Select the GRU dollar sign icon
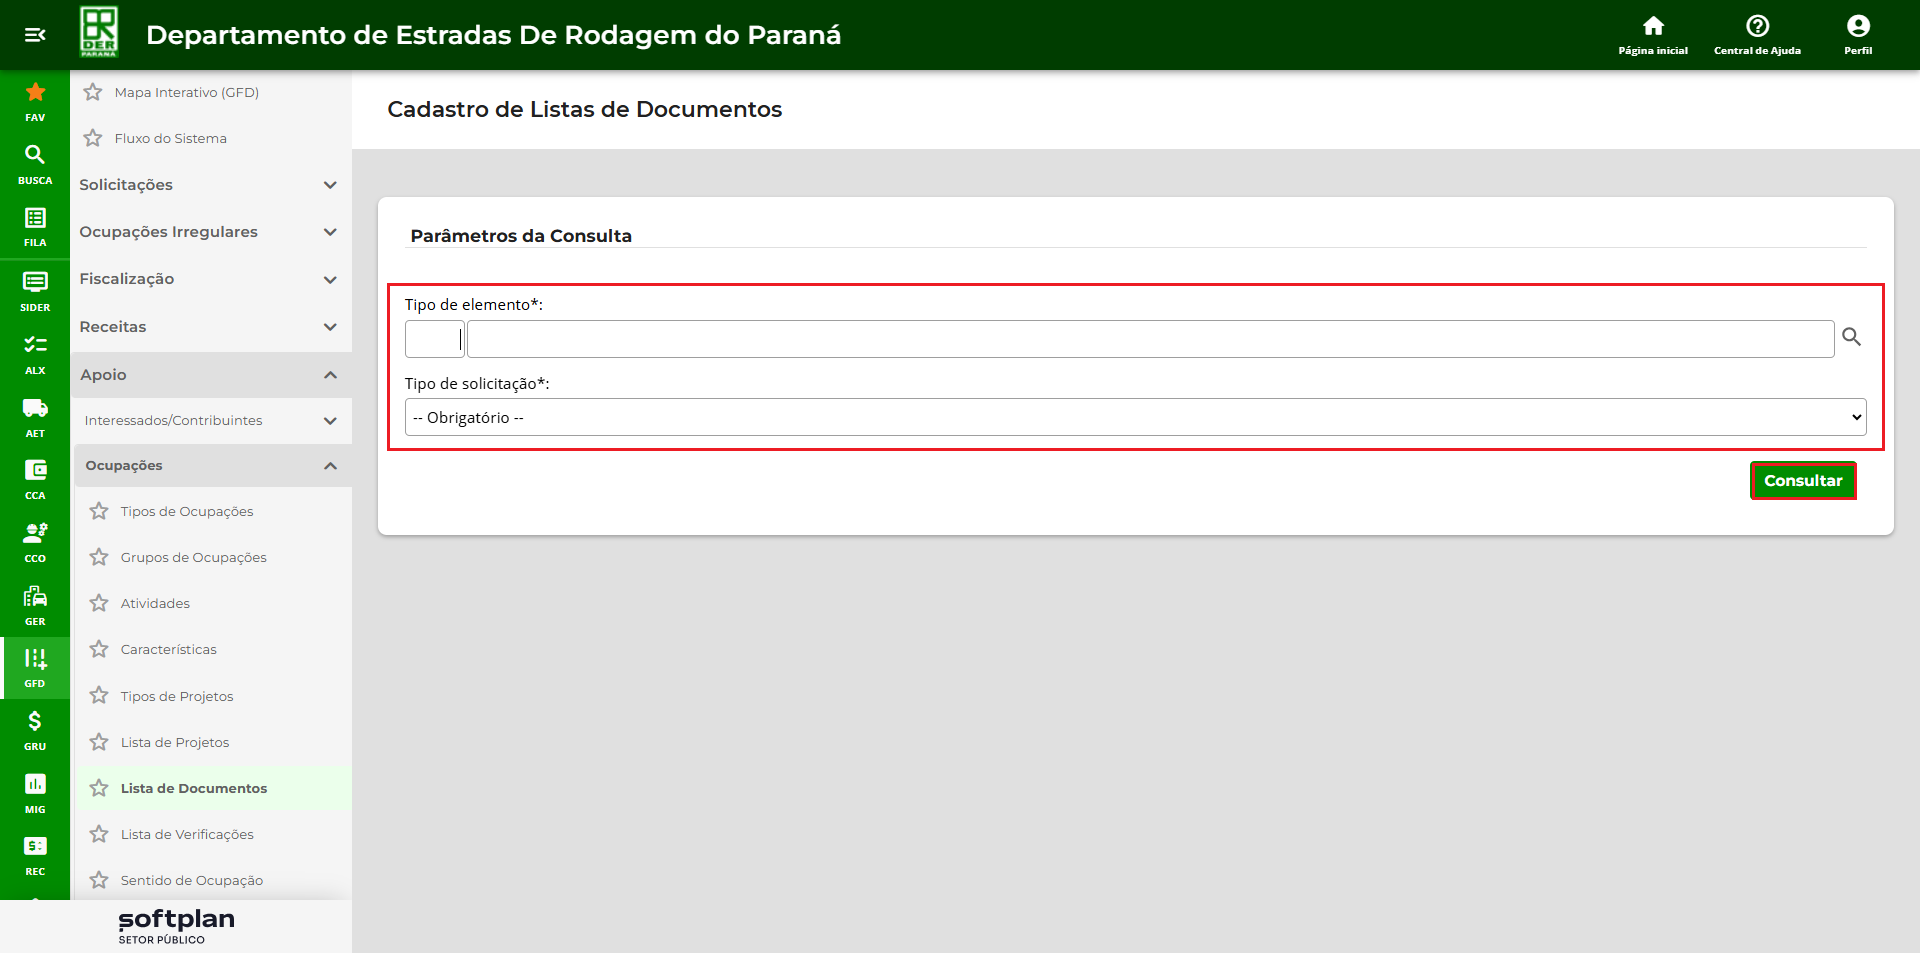Image resolution: width=1920 pixels, height=953 pixels. (35, 729)
